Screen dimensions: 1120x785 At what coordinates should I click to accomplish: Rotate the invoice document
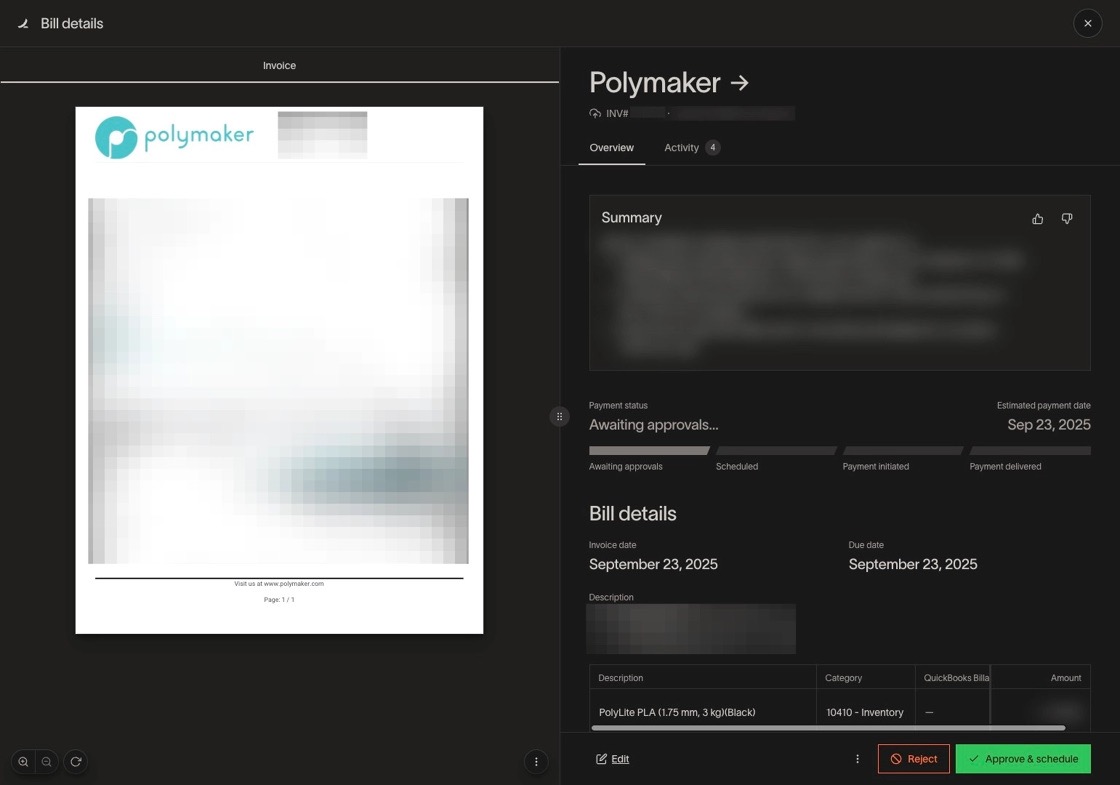coord(75,762)
